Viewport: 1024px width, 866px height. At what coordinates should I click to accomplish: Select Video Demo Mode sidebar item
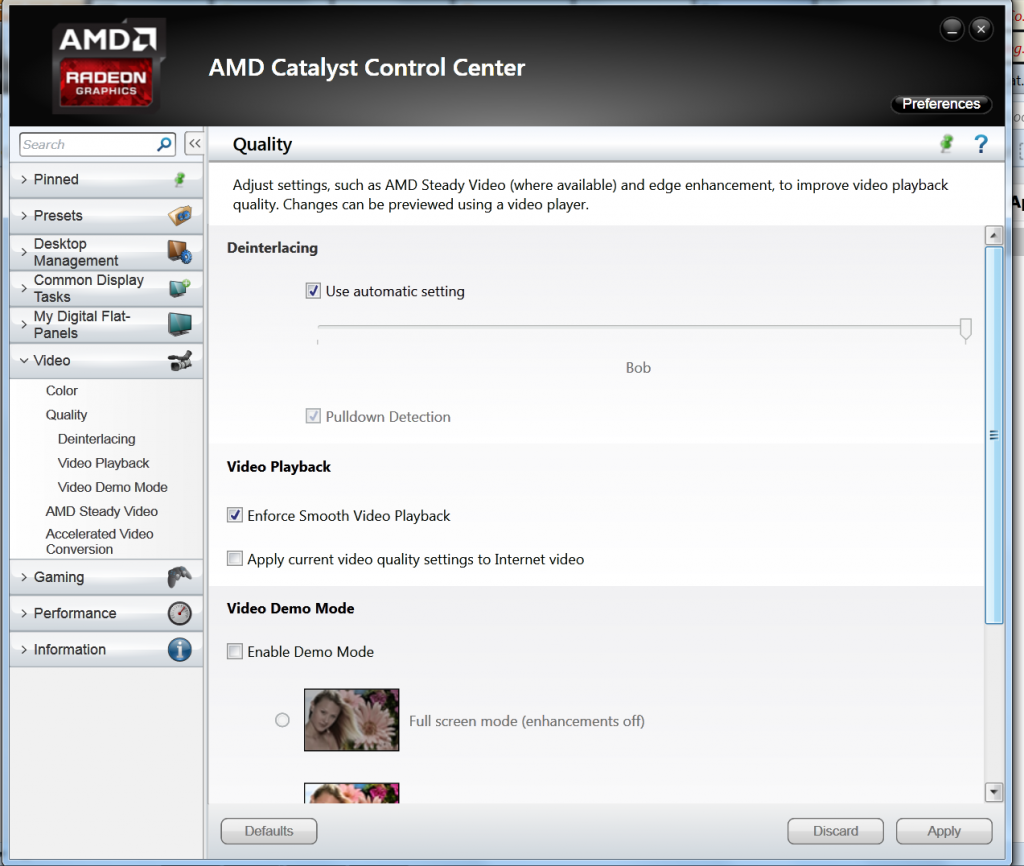[112, 487]
